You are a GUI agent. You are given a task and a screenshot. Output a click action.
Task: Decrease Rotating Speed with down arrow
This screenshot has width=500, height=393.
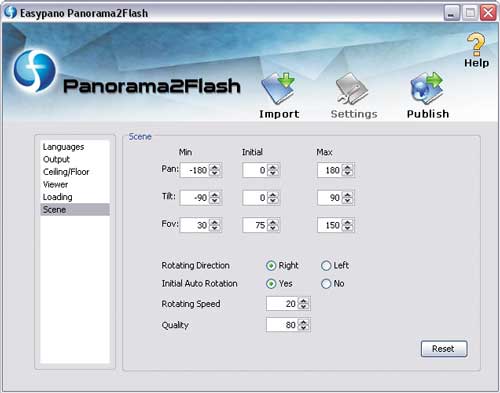(x=303, y=307)
